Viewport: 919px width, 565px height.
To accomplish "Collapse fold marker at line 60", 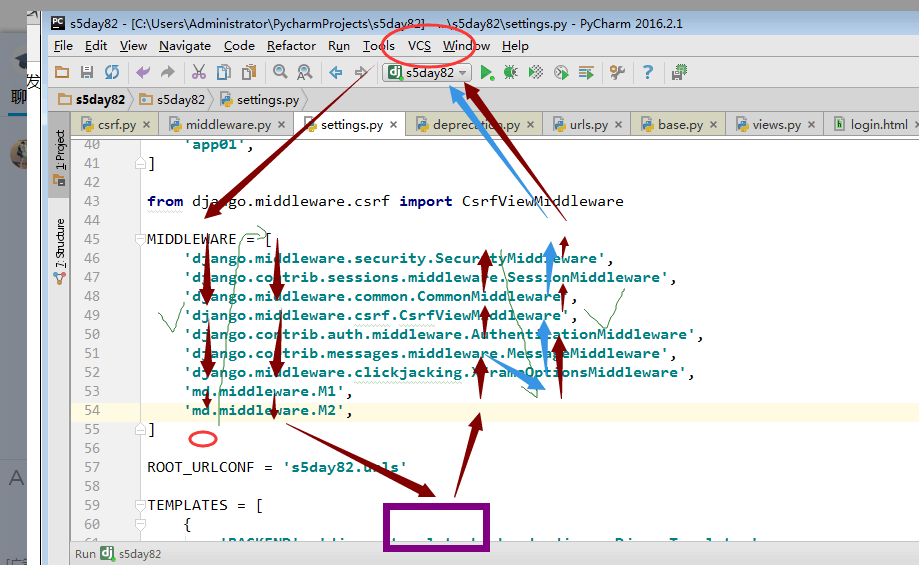I will click(x=140, y=524).
